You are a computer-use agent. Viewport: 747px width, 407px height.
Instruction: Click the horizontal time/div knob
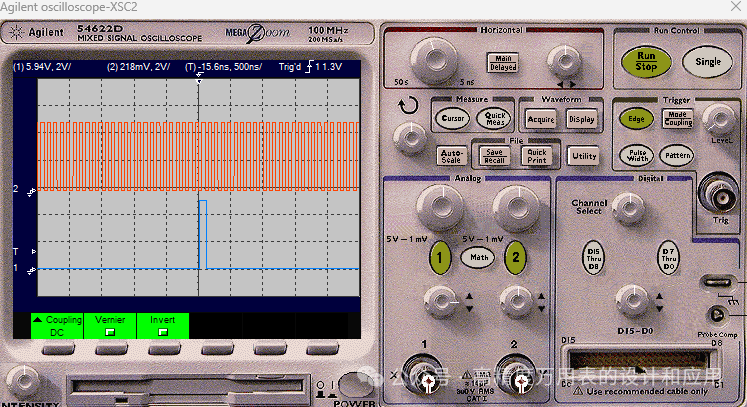pos(433,61)
